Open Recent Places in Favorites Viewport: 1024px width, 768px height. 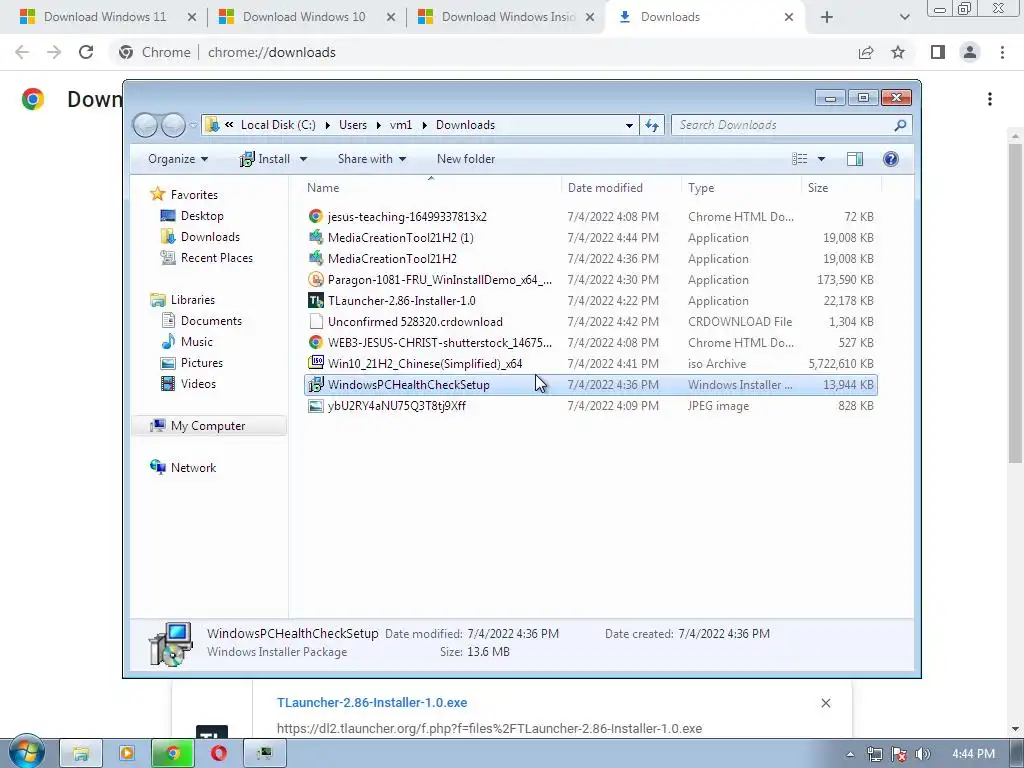coord(217,257)
